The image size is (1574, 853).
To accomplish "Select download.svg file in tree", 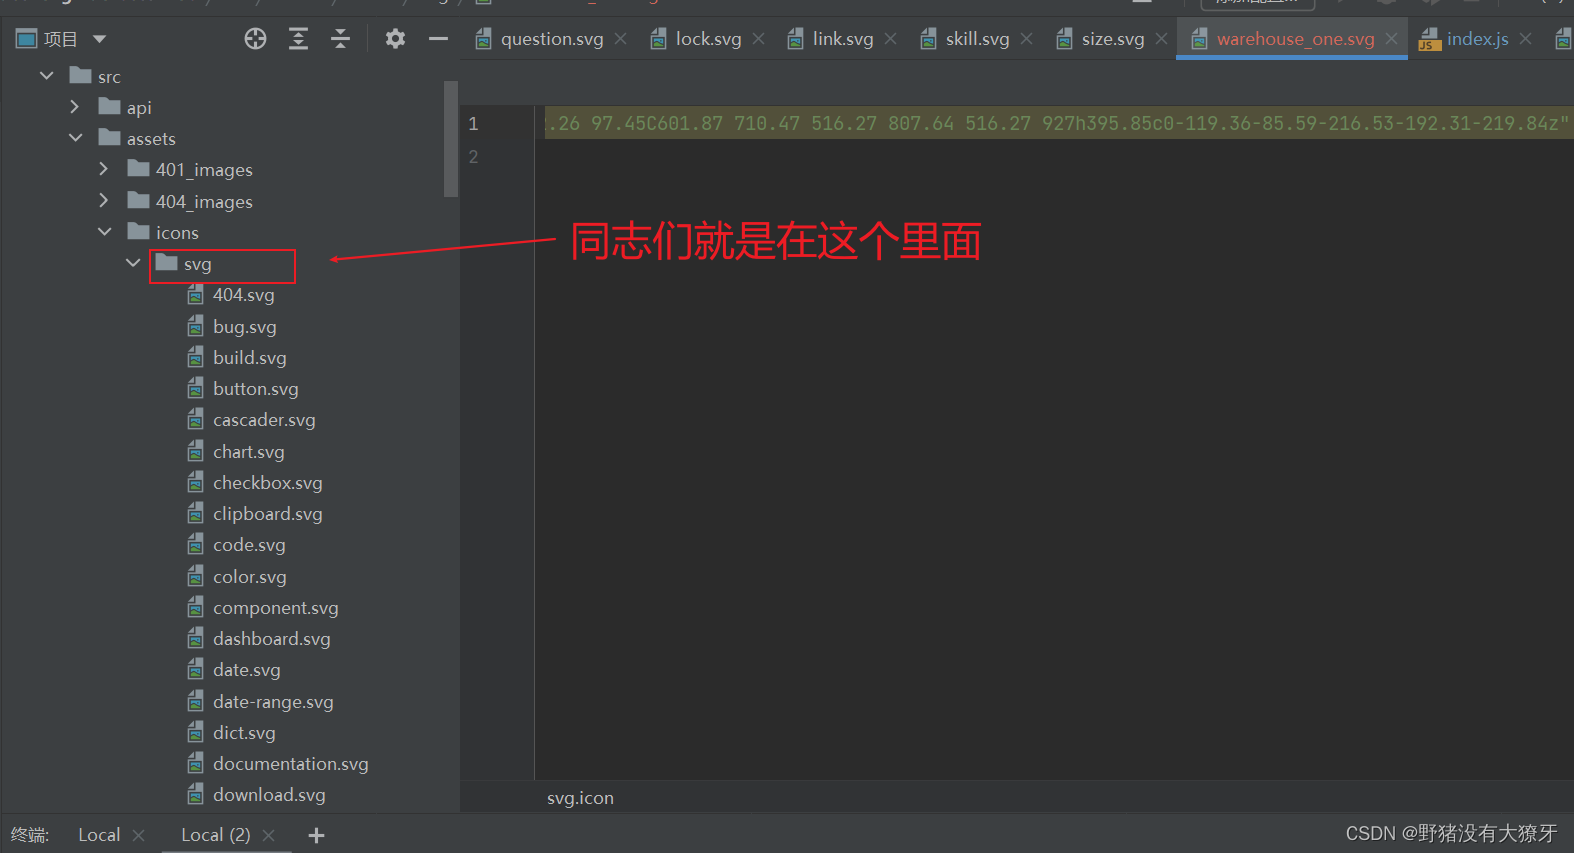I will click(269, 795).
